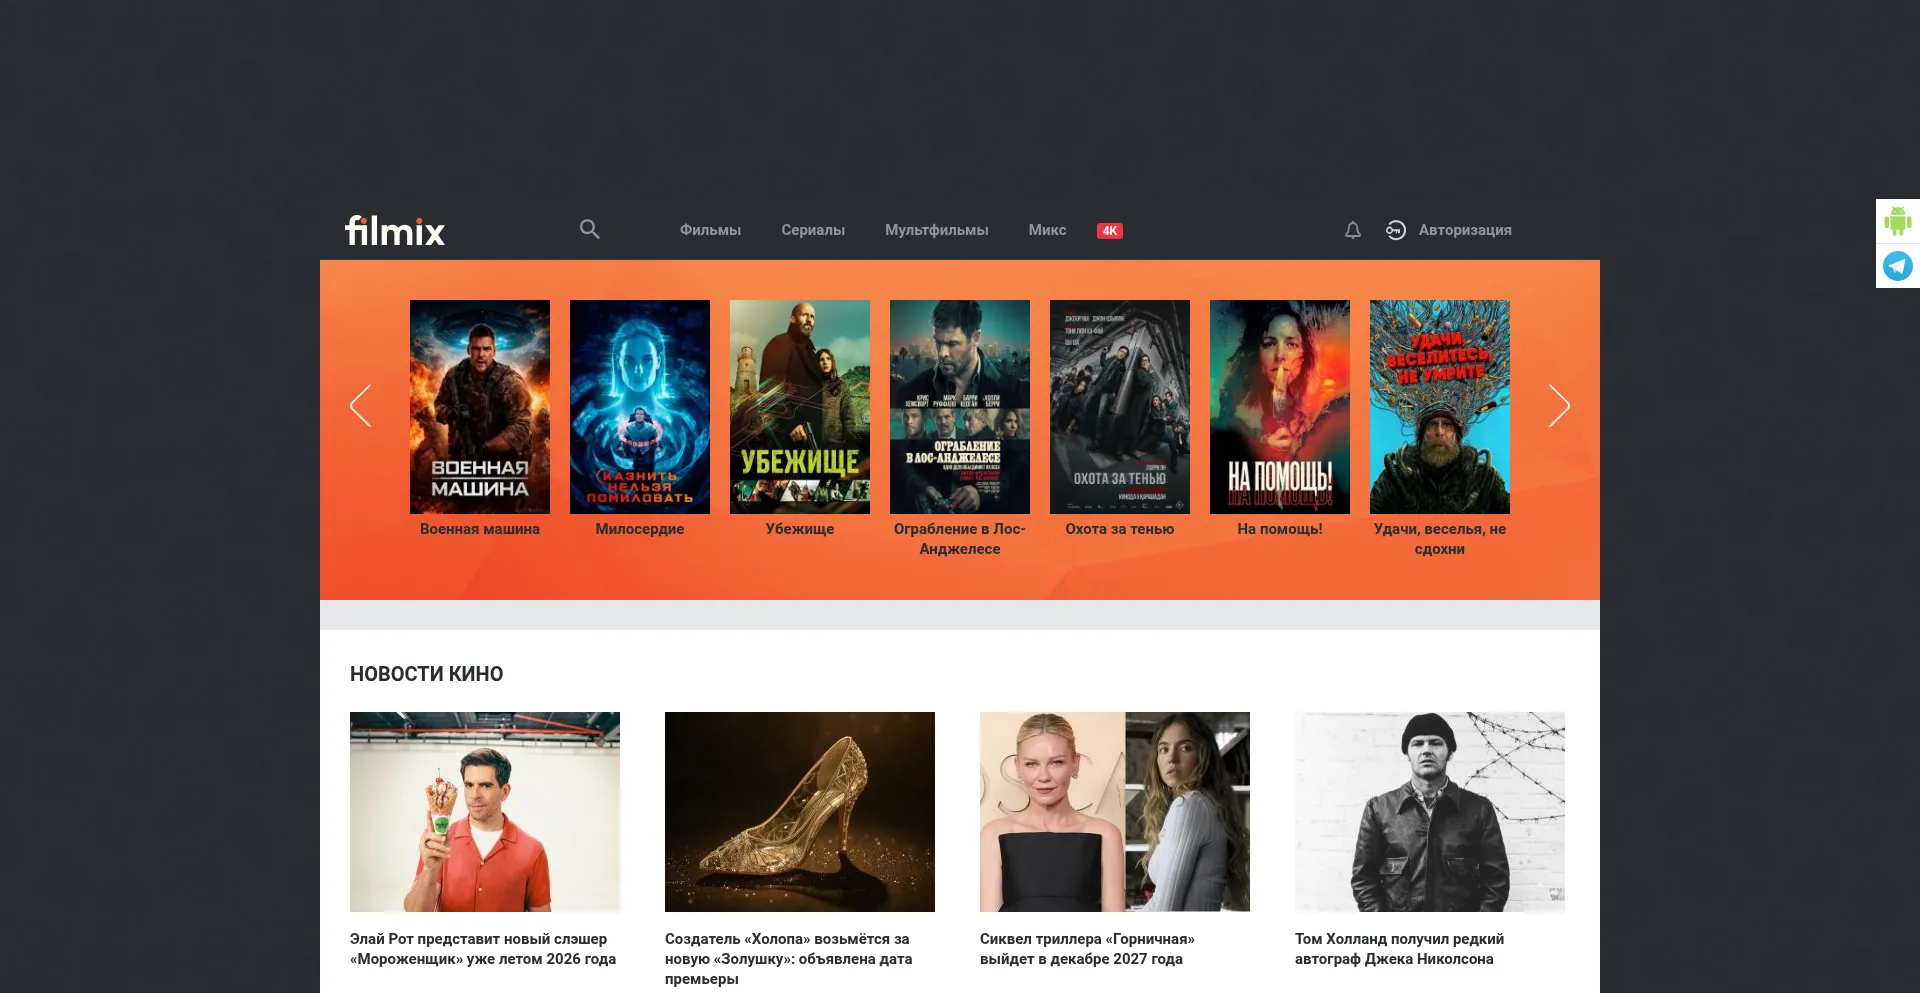Open the search magnifier icon

coord(590,229)
